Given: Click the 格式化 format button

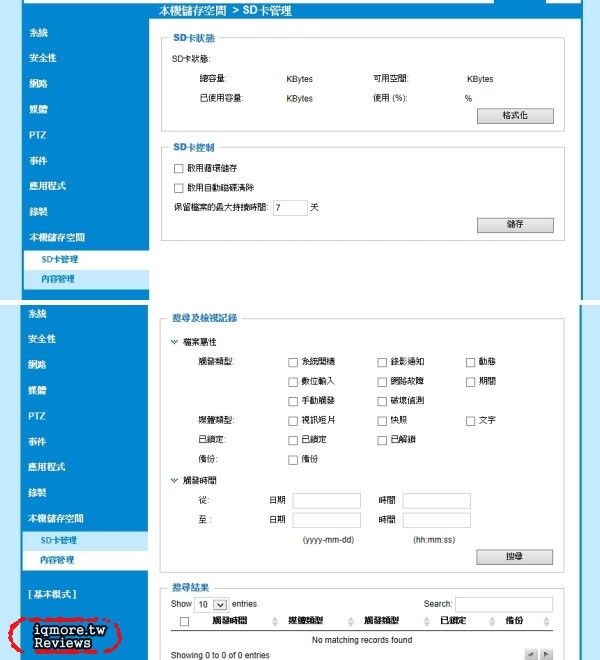Looking at the screenshot, I should click(515, 116).
